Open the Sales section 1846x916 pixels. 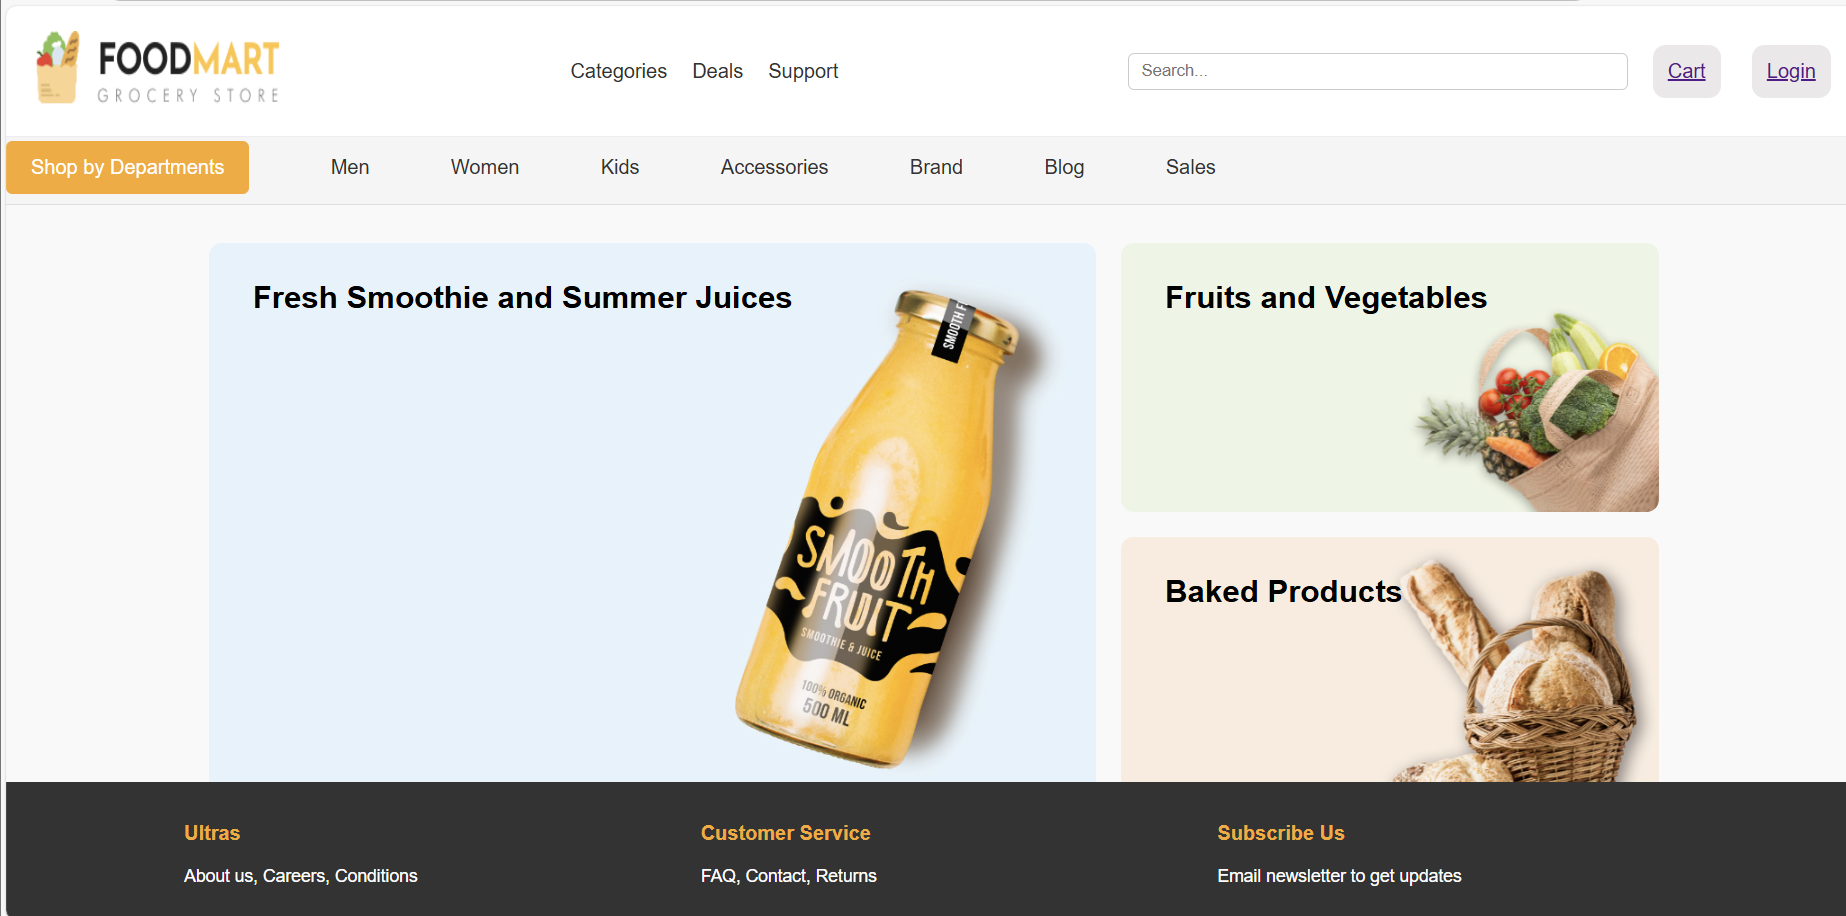pyautogui.click(x=1190, y=167)
